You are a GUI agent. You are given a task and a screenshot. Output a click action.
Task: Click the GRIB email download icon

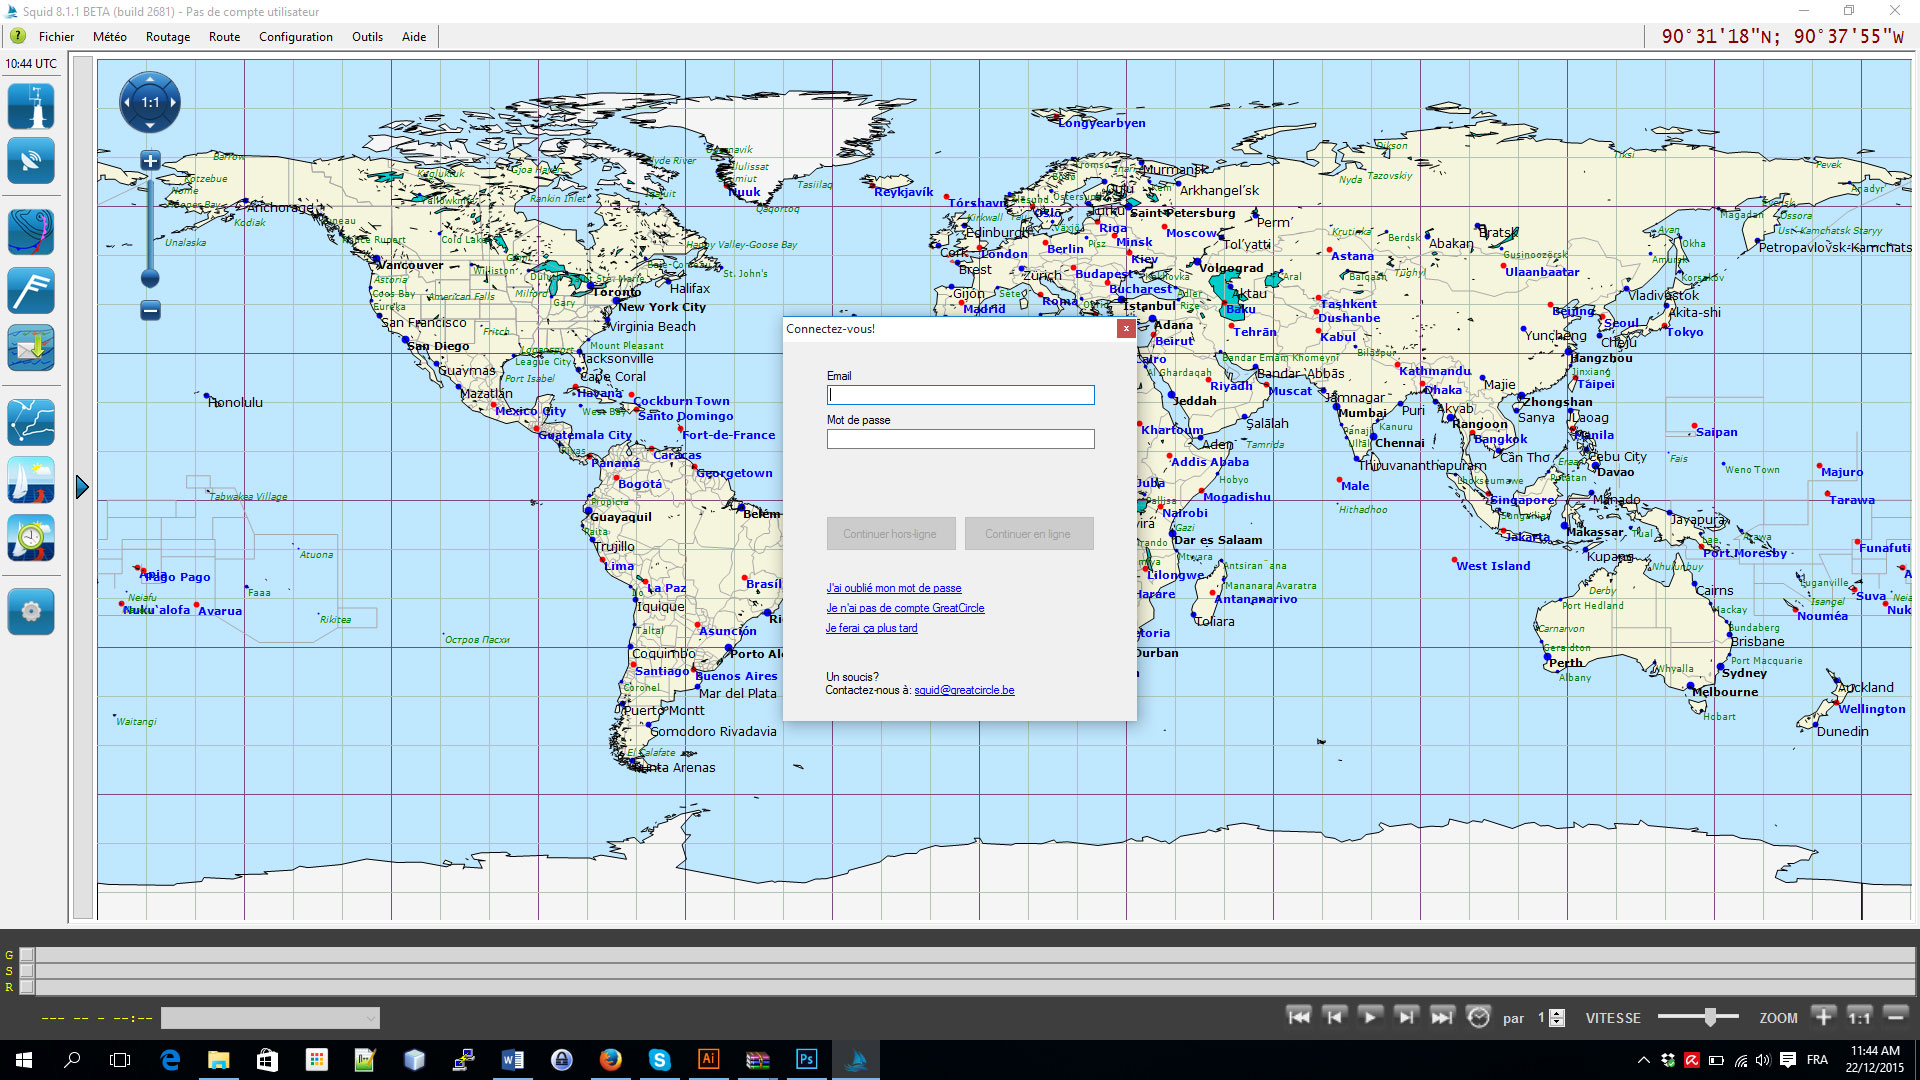31,348
